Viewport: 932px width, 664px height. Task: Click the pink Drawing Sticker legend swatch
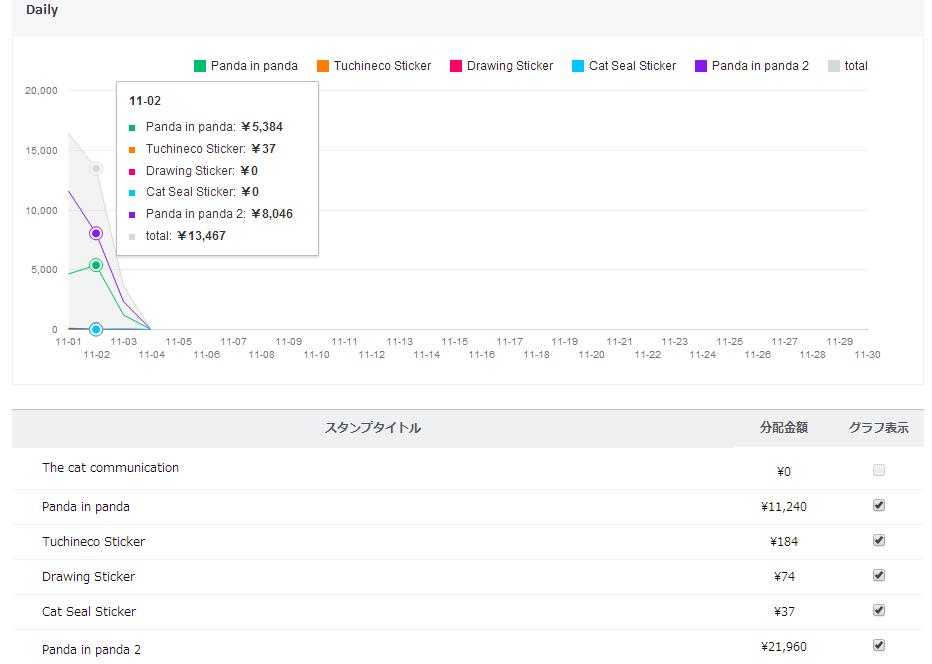click(456, 66)
